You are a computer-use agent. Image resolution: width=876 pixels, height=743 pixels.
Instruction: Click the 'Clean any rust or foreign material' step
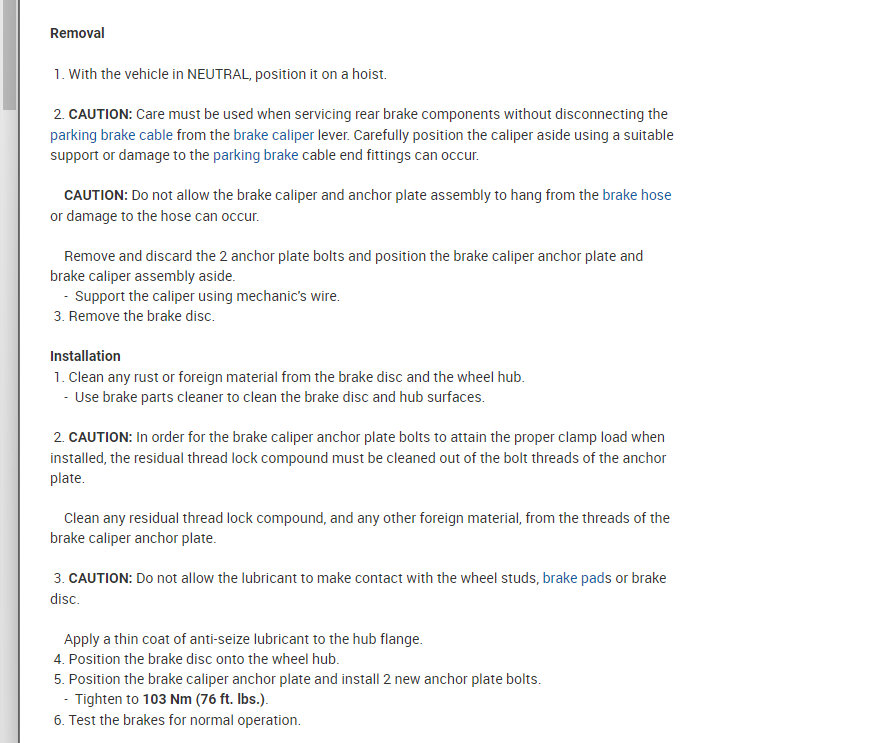(296, 377)
